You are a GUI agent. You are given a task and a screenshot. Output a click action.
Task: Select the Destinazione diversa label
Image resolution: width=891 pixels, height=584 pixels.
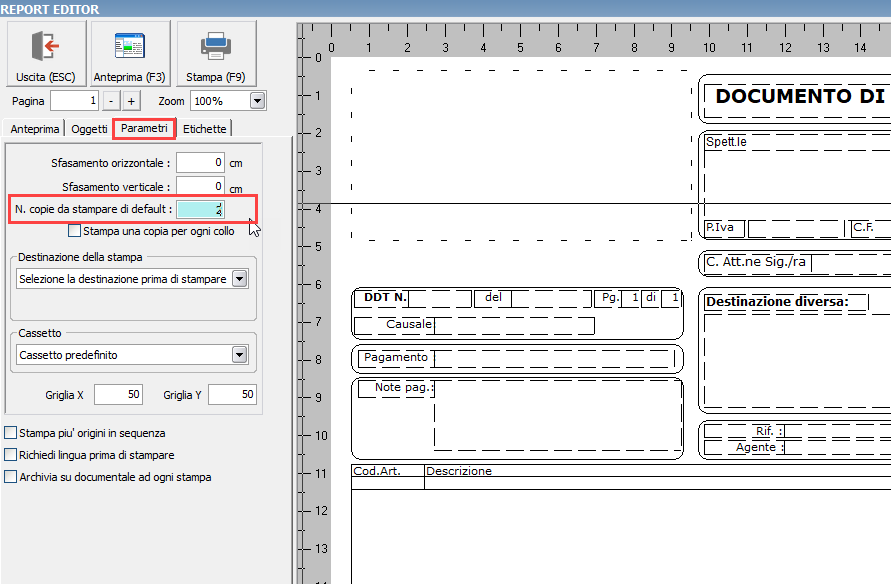click(x=777, y=302)
